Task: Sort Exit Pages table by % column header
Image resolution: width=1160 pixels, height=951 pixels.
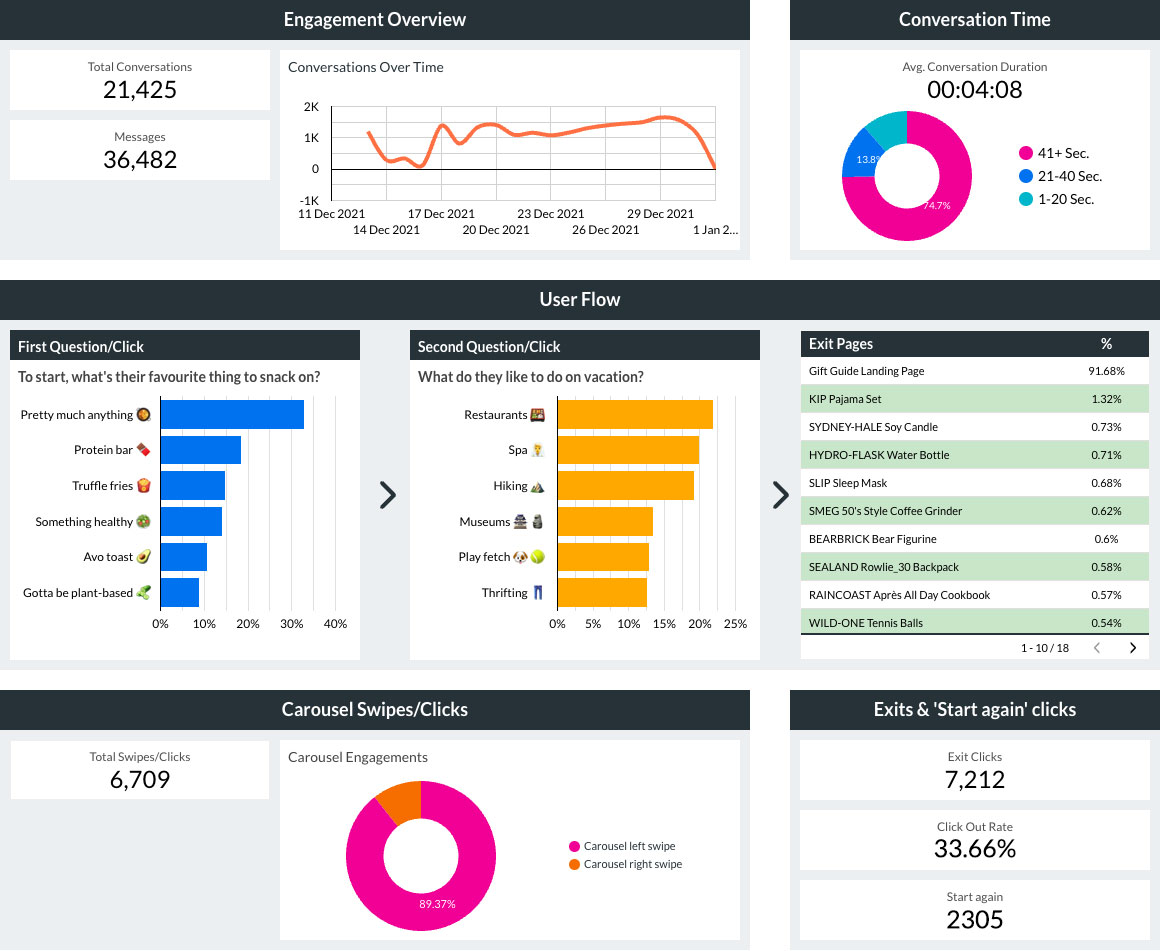Action: click(1106, 343)
